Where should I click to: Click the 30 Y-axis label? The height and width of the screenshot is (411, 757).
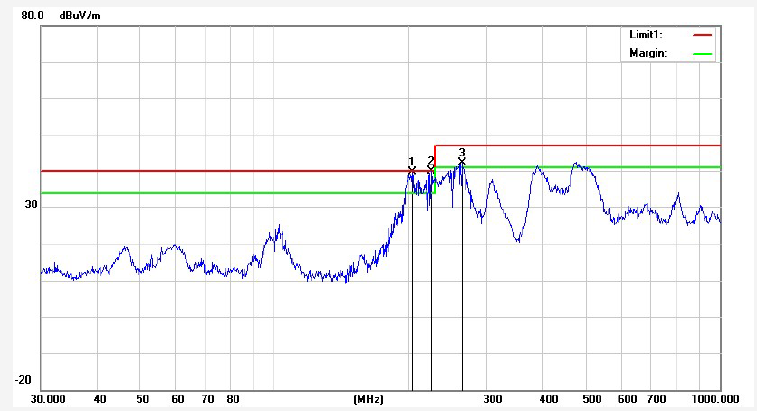[x=31, y=204]
